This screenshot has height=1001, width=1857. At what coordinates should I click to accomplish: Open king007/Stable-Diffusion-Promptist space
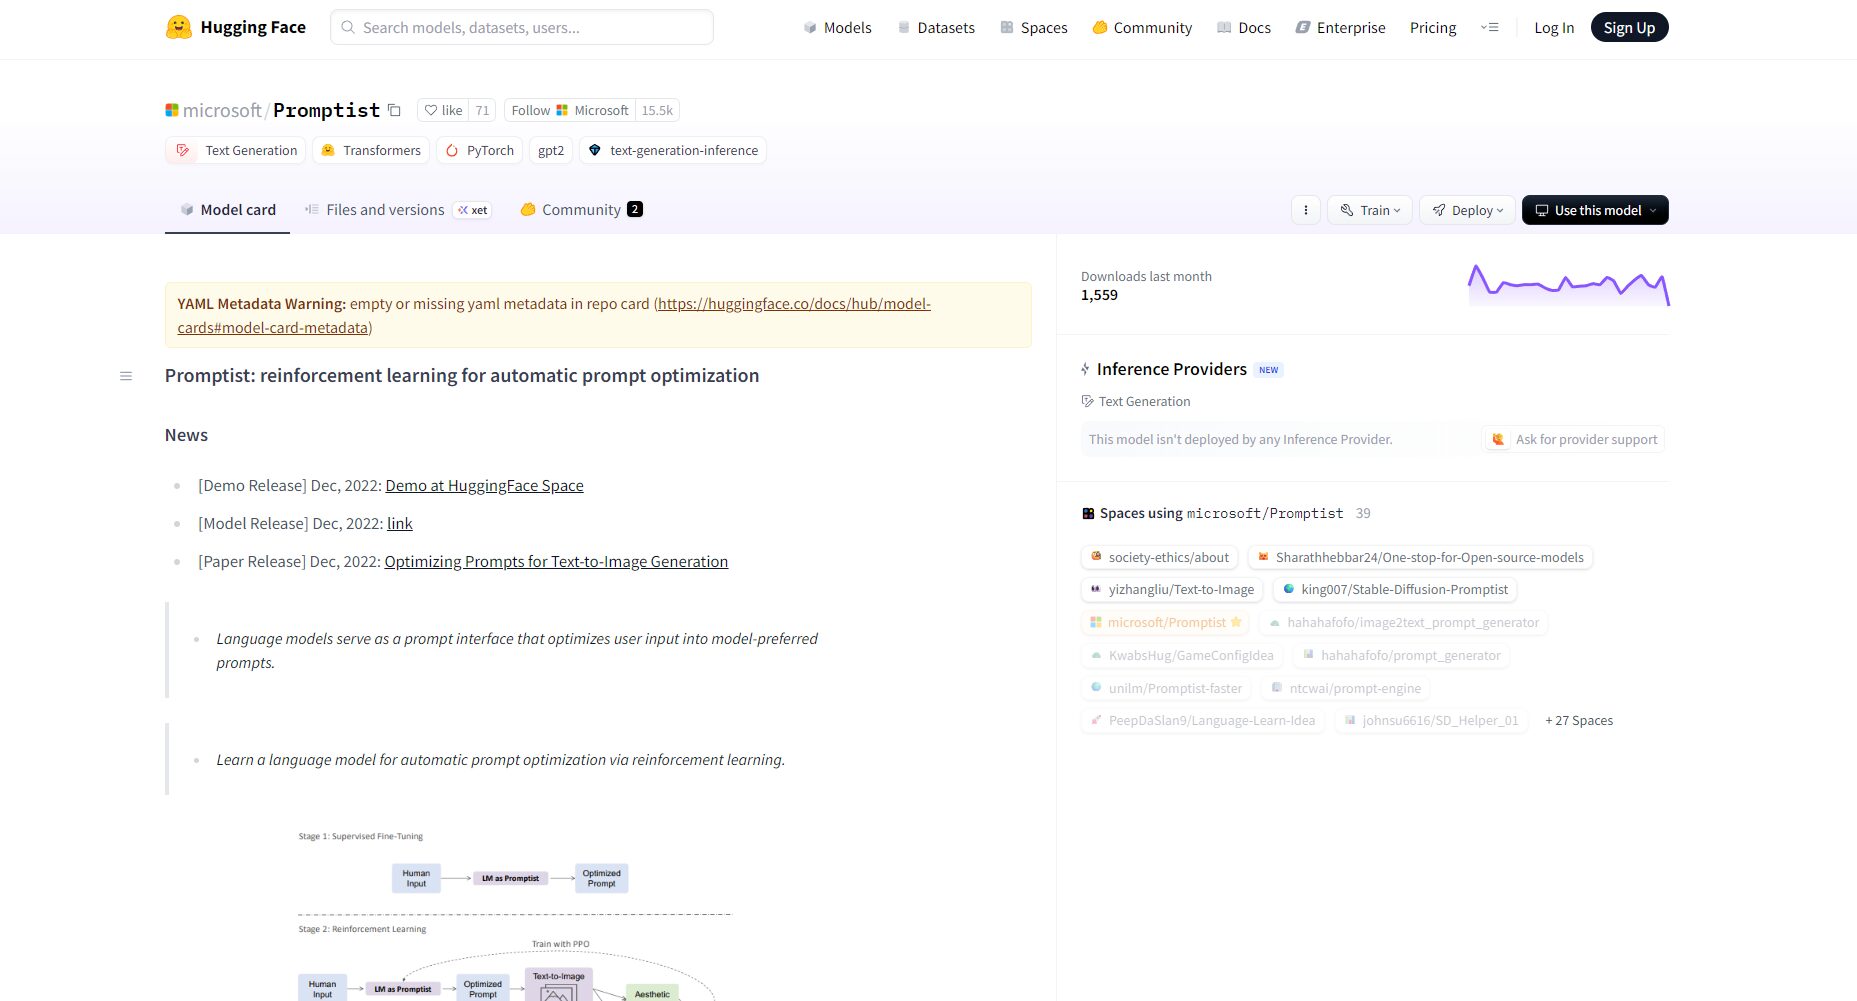pyautogui.click(x=1395, y=589)
